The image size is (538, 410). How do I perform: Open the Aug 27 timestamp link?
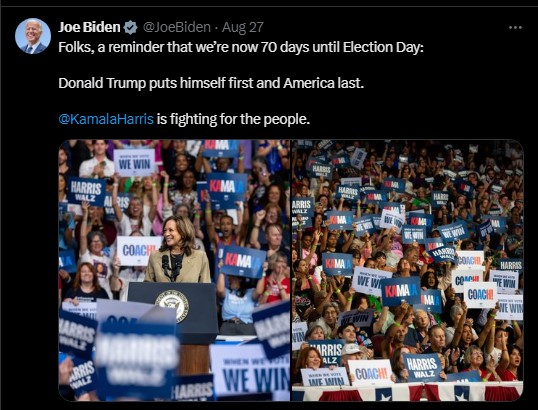click(243, 27)
